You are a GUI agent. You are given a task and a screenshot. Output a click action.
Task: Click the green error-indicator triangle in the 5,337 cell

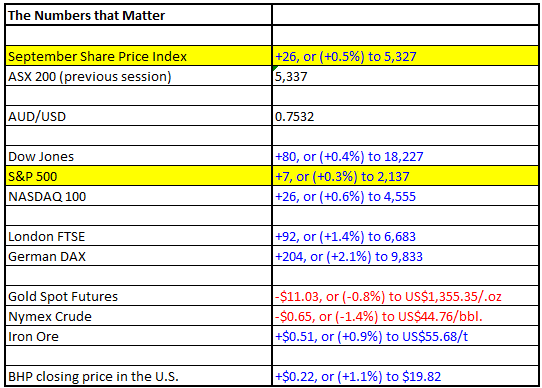pyautogui.click(x=275, y=68)
